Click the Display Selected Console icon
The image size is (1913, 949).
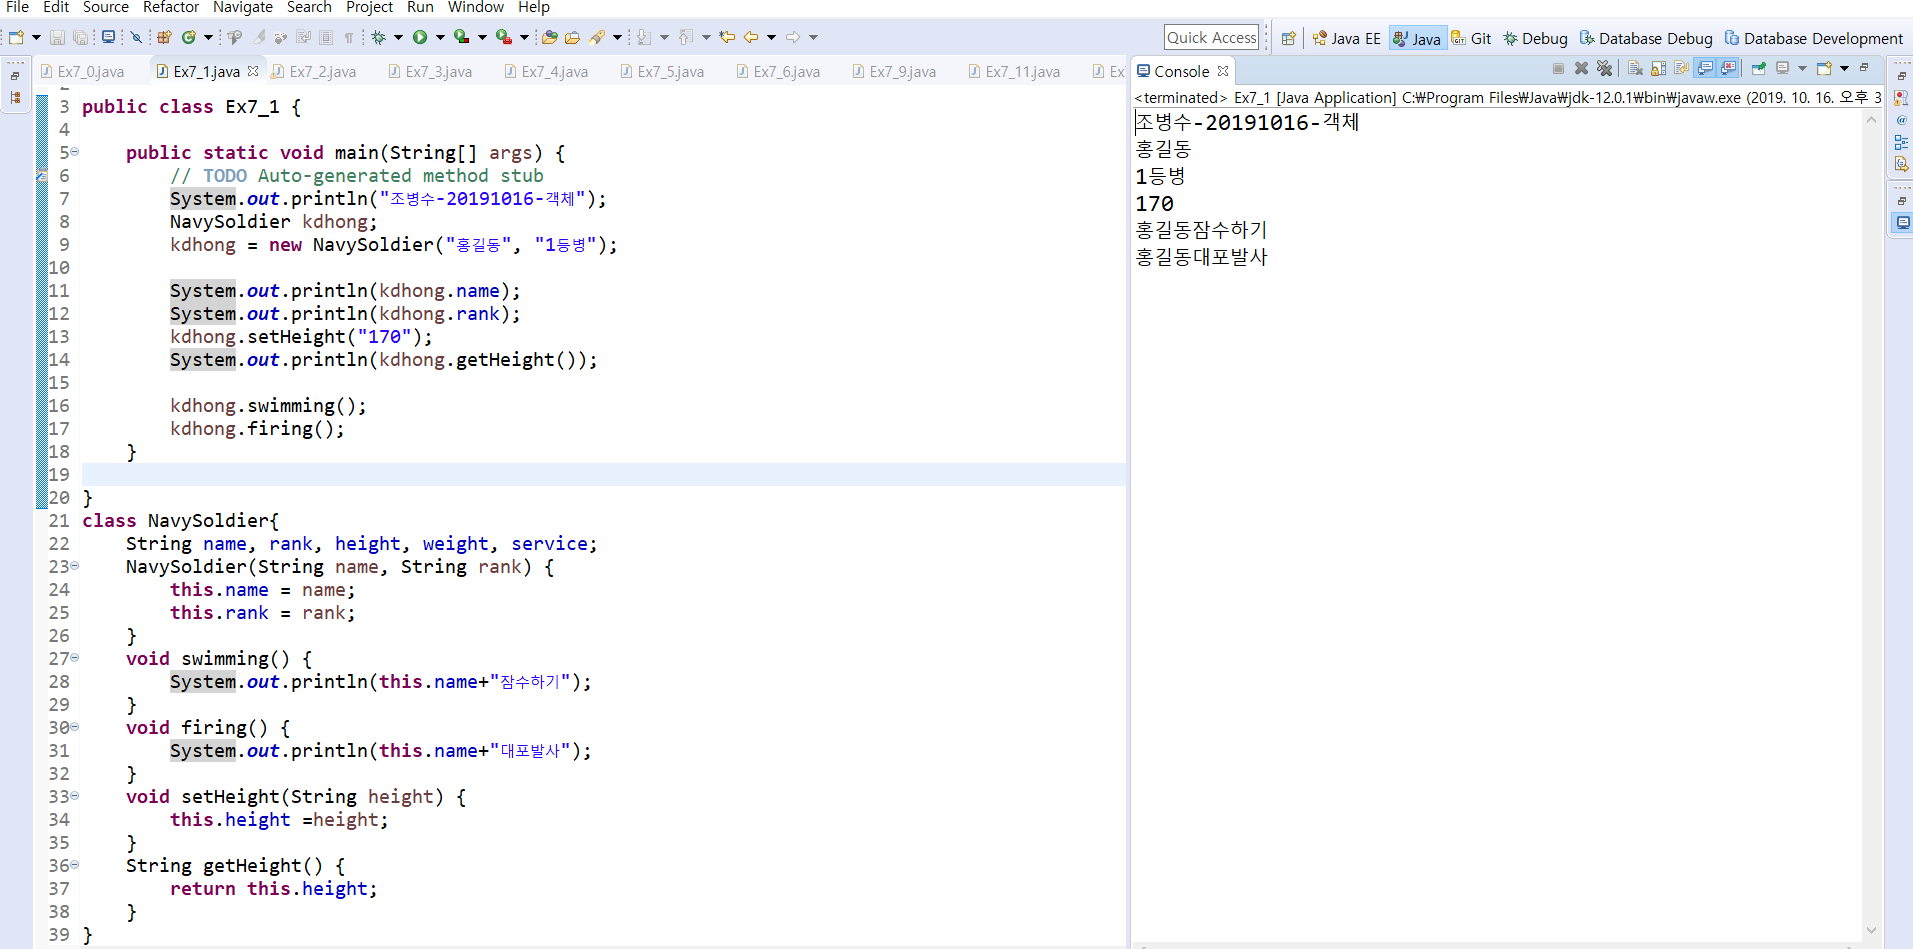pyautogui.click(x=1782, y=68)
